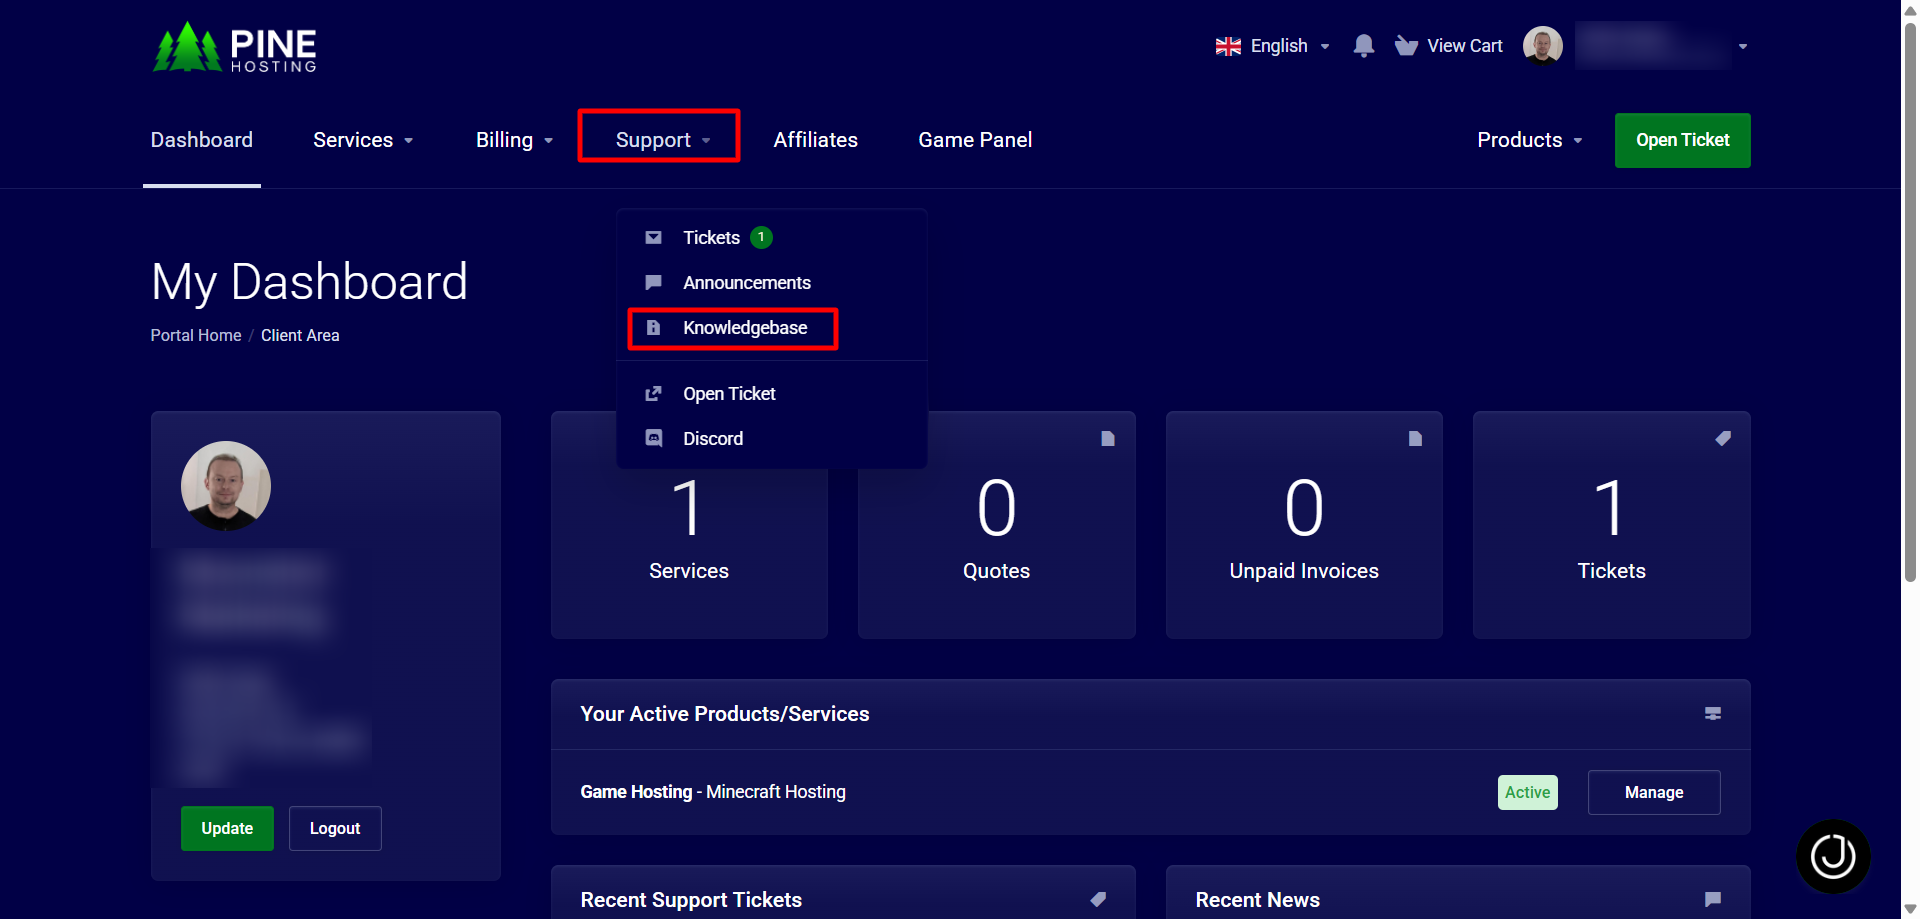Click the tag icon on Tickets card
The image size is (1920, 919).
coord(1723,438)
